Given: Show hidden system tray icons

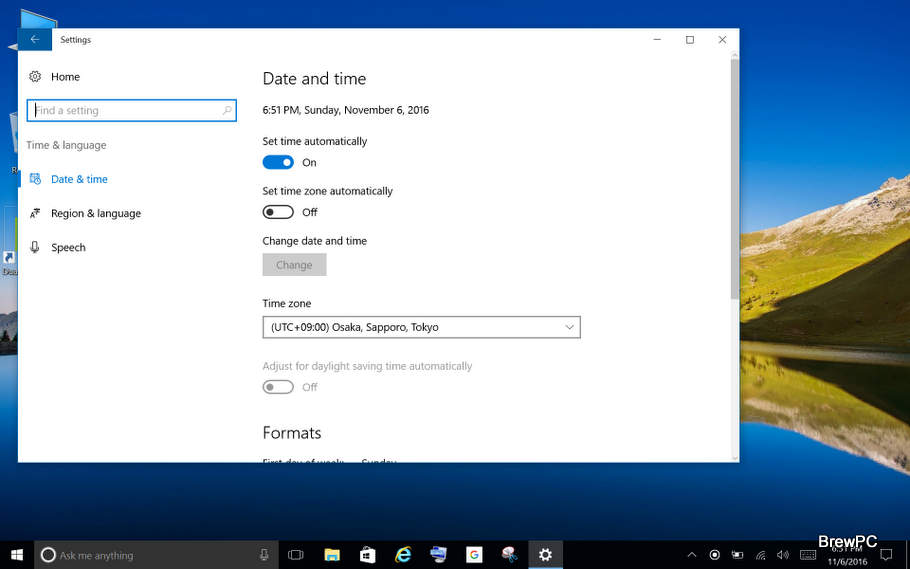Looking at the screenshot, I should click(x=691, y=555).
